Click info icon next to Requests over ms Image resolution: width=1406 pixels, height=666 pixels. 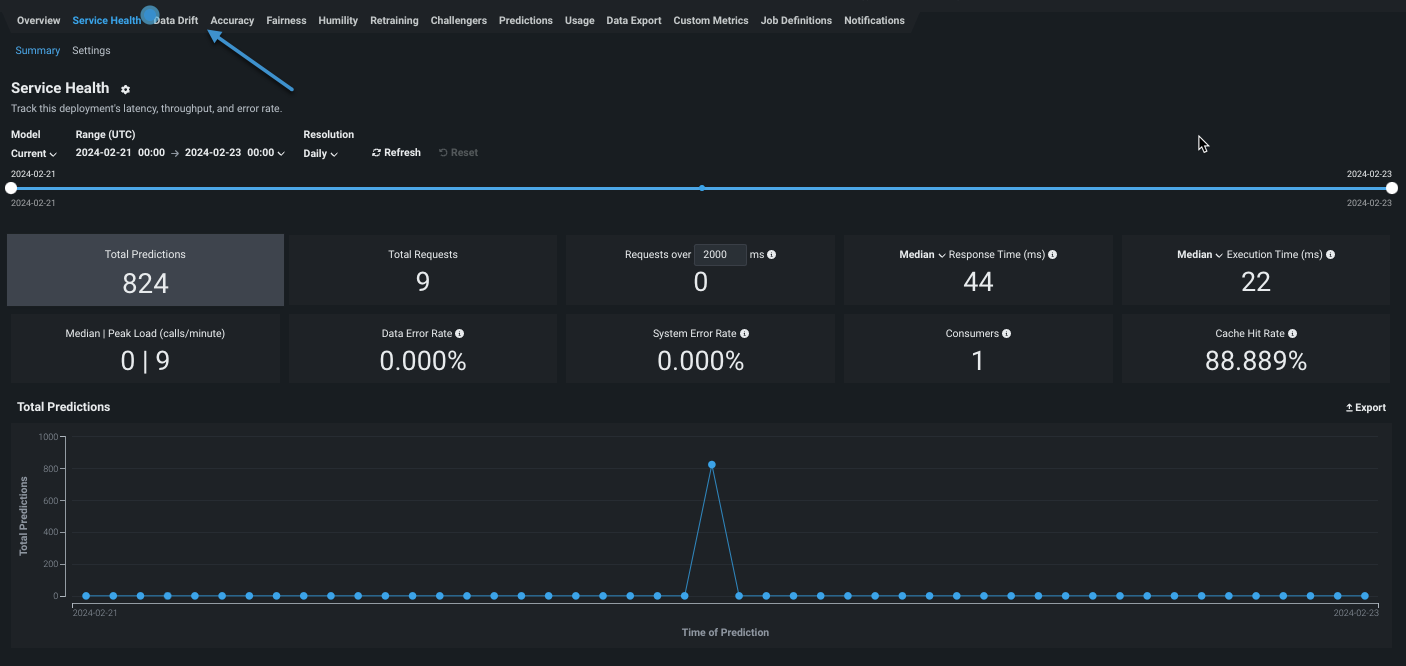click(x=771, y=255)
